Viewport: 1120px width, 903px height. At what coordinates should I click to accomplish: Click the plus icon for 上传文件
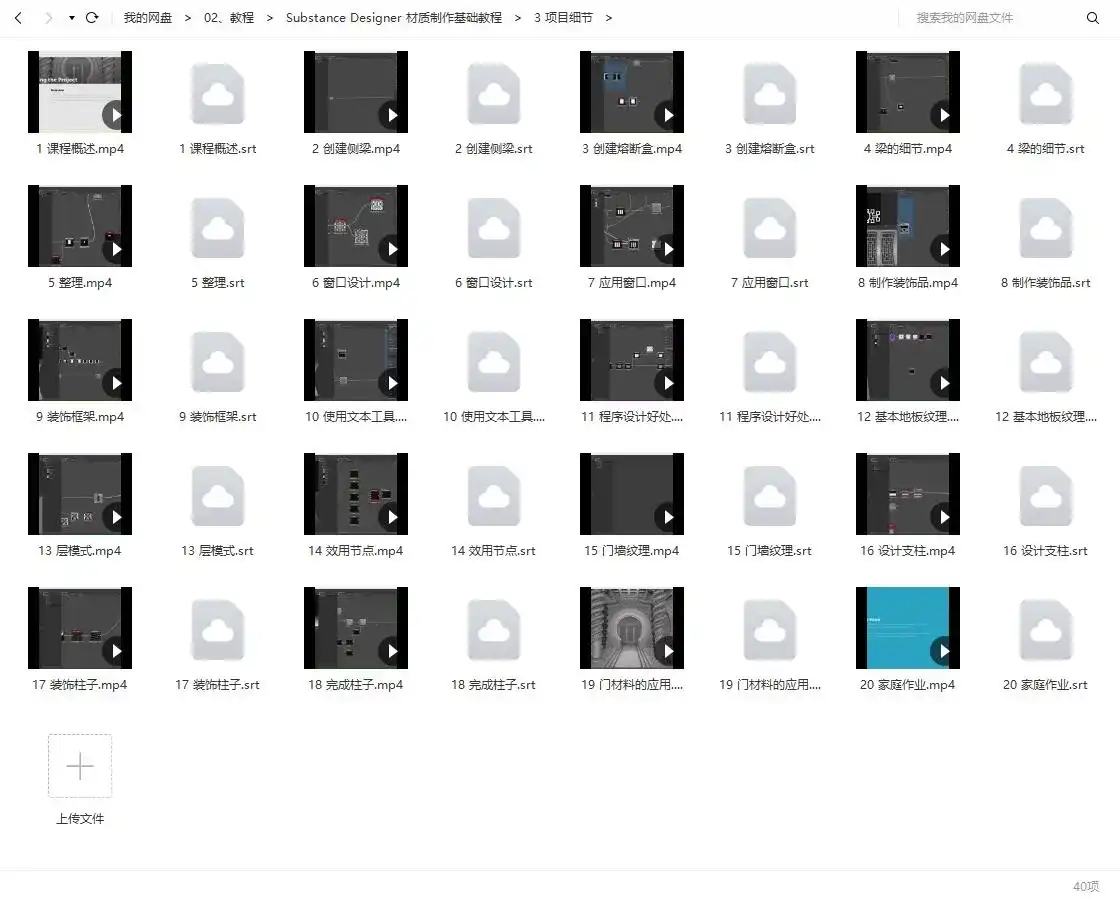80,766
